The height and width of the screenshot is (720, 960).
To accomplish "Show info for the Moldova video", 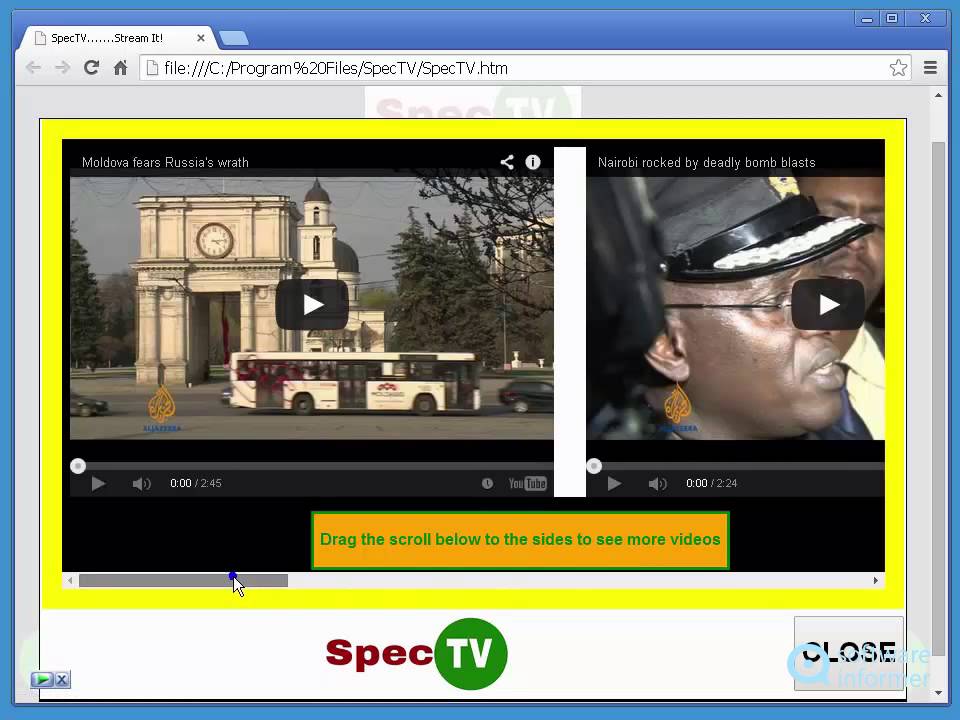I will coord(533,162).
